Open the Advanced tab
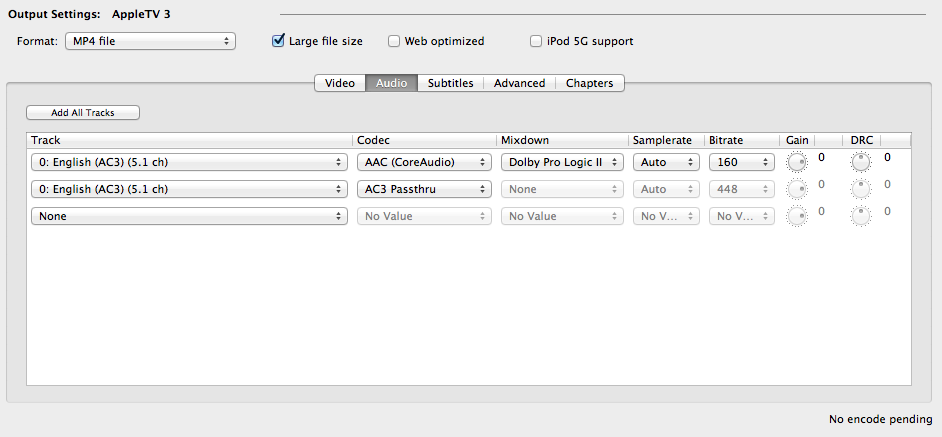 520,83
